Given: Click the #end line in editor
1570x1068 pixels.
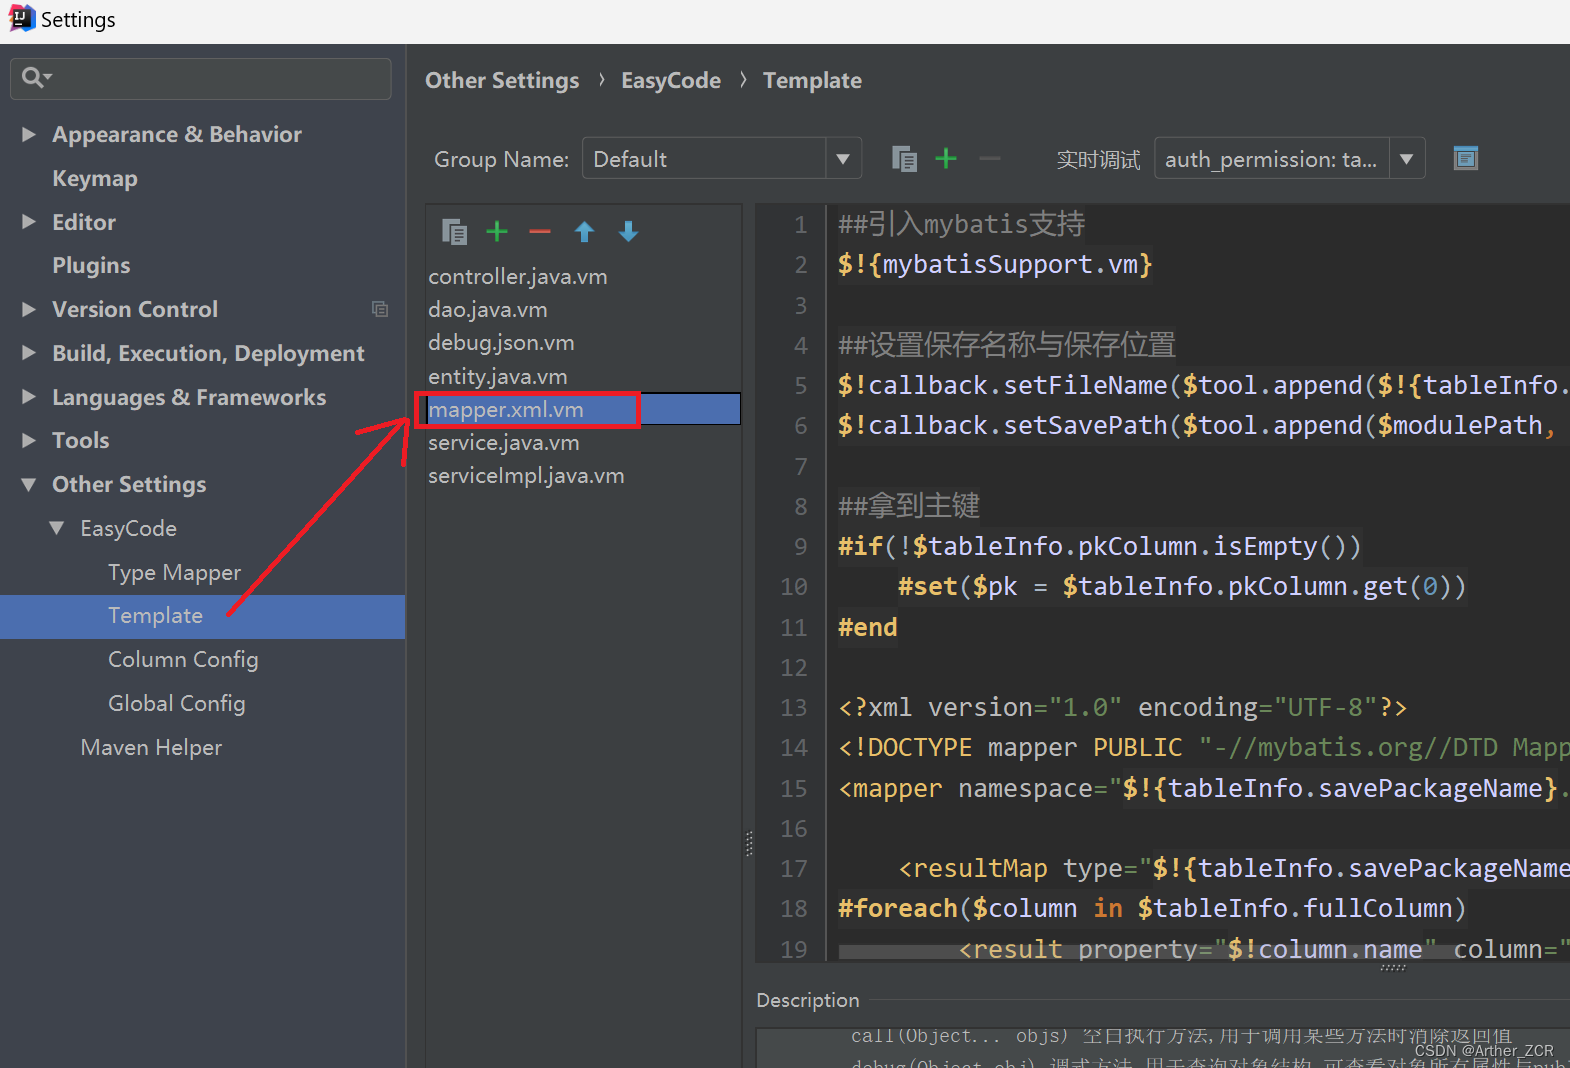Looking at the screenshot, I should point(867,627).
